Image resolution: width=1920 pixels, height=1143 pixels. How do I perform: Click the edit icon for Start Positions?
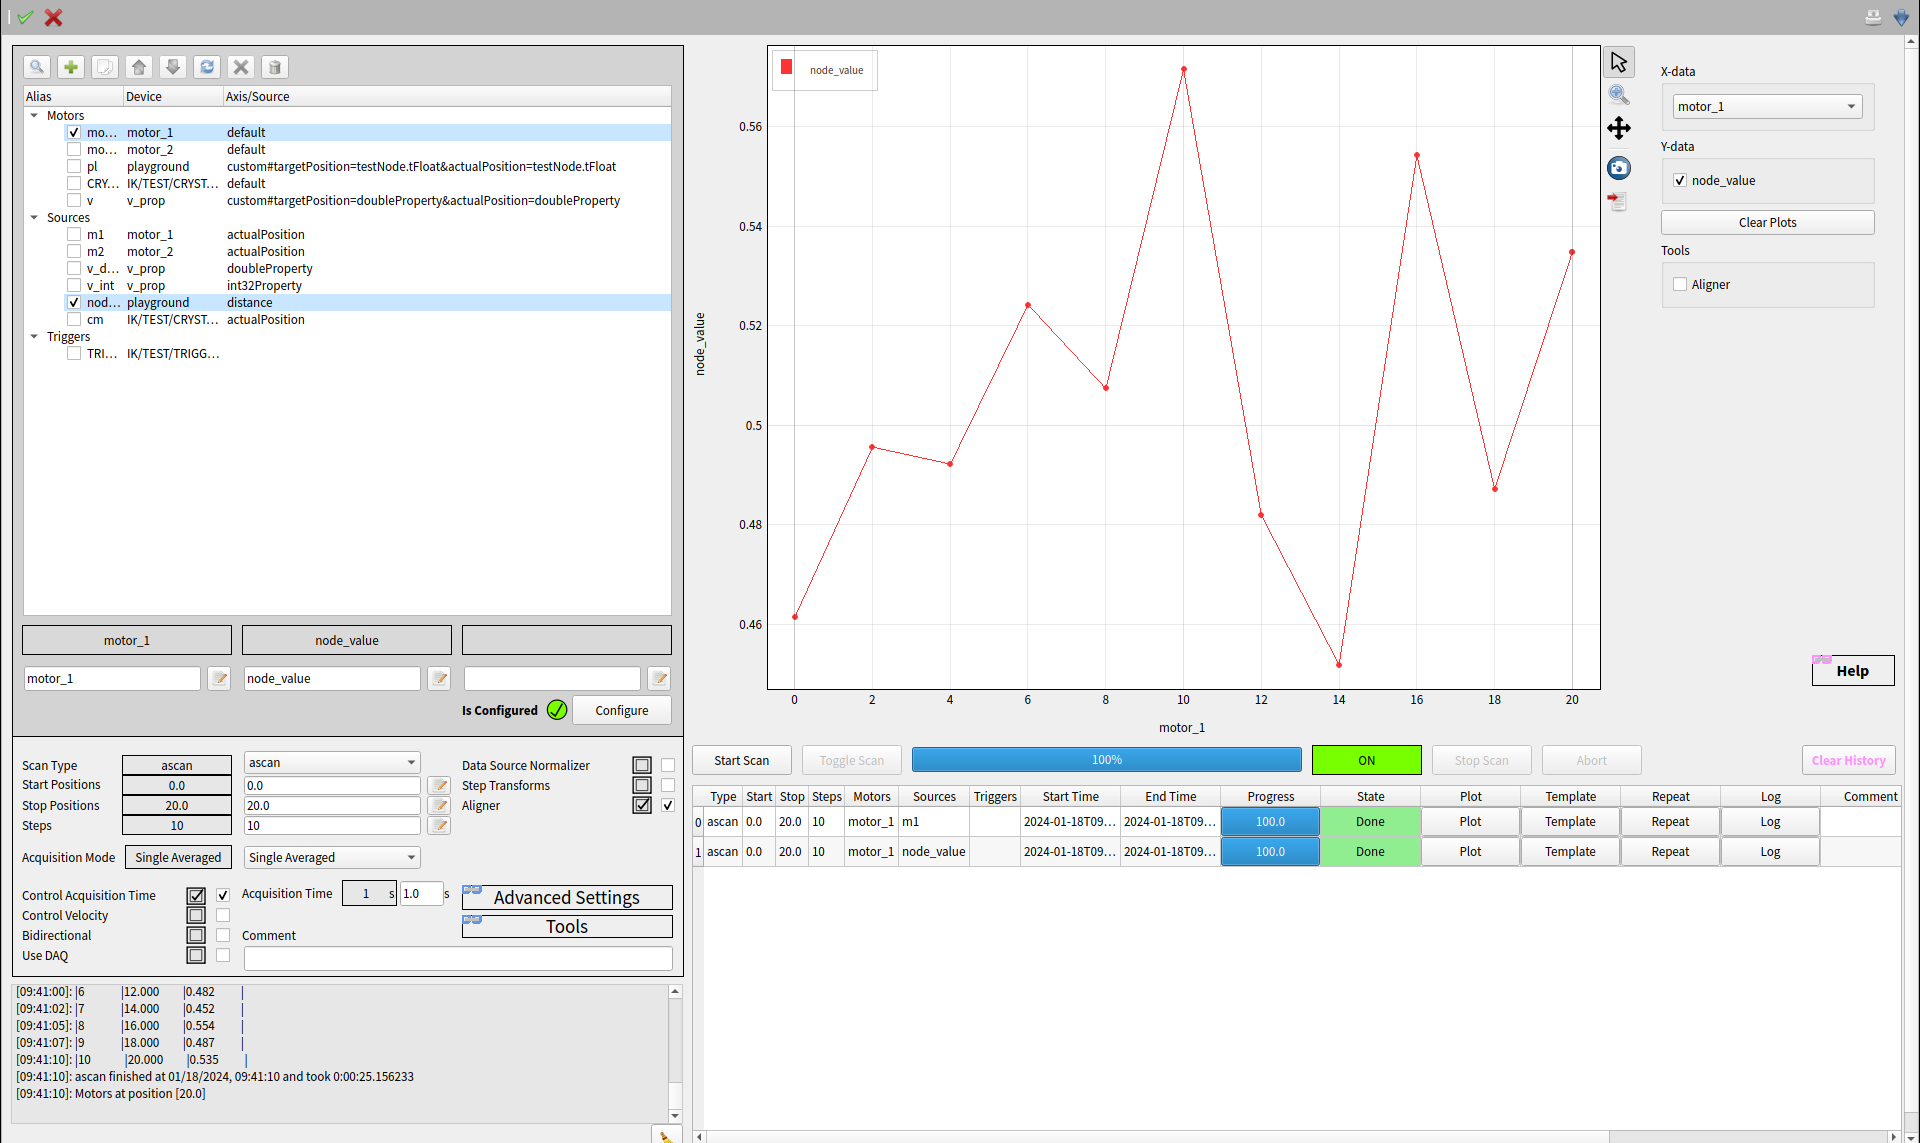point(439,786)
